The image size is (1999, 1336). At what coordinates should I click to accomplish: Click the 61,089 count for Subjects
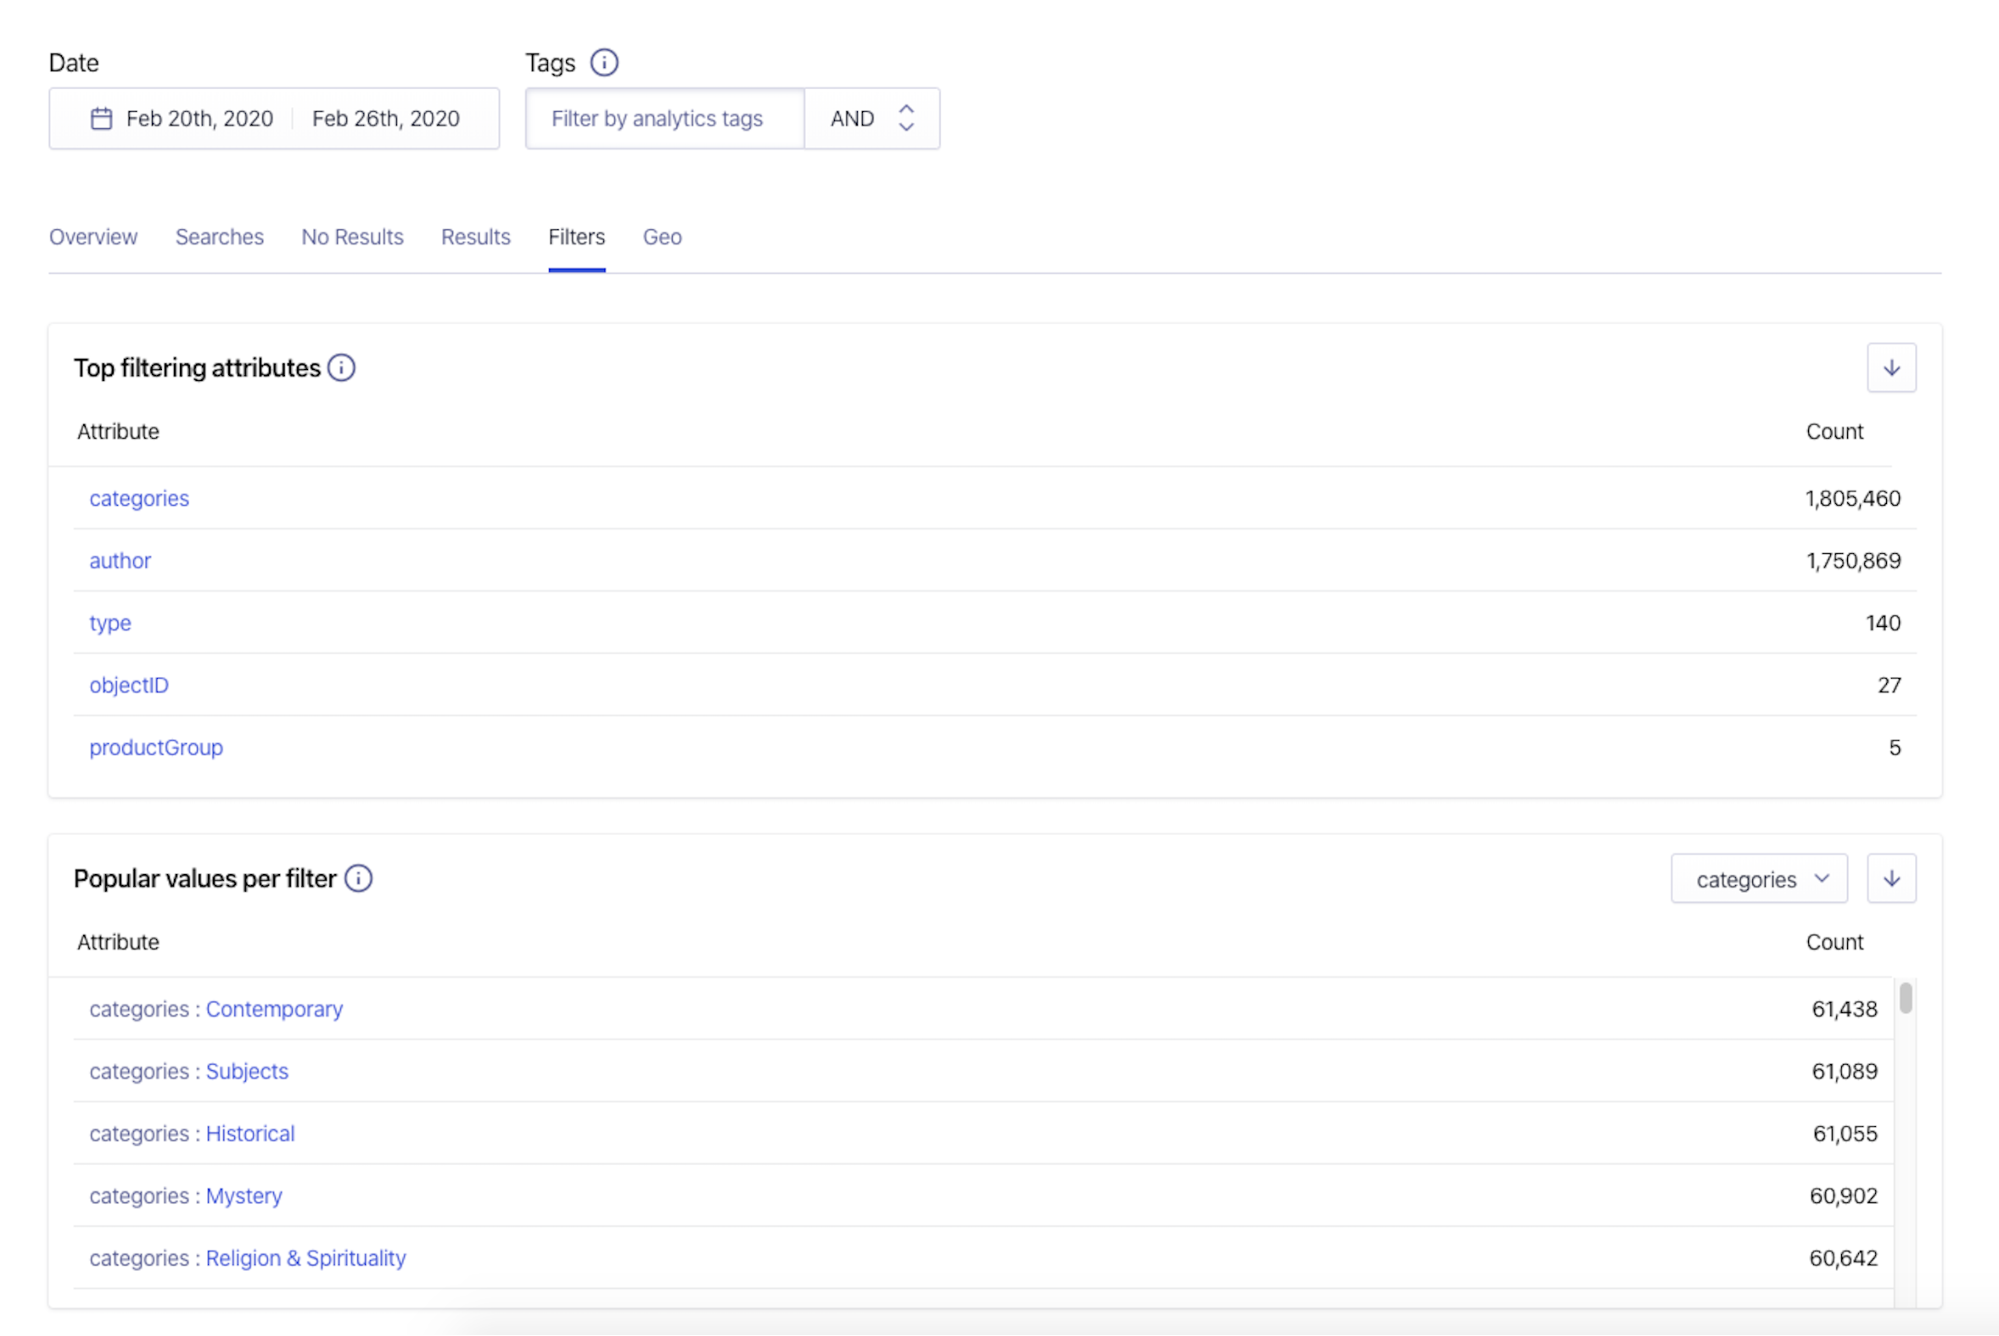tap(1844, 1071)
